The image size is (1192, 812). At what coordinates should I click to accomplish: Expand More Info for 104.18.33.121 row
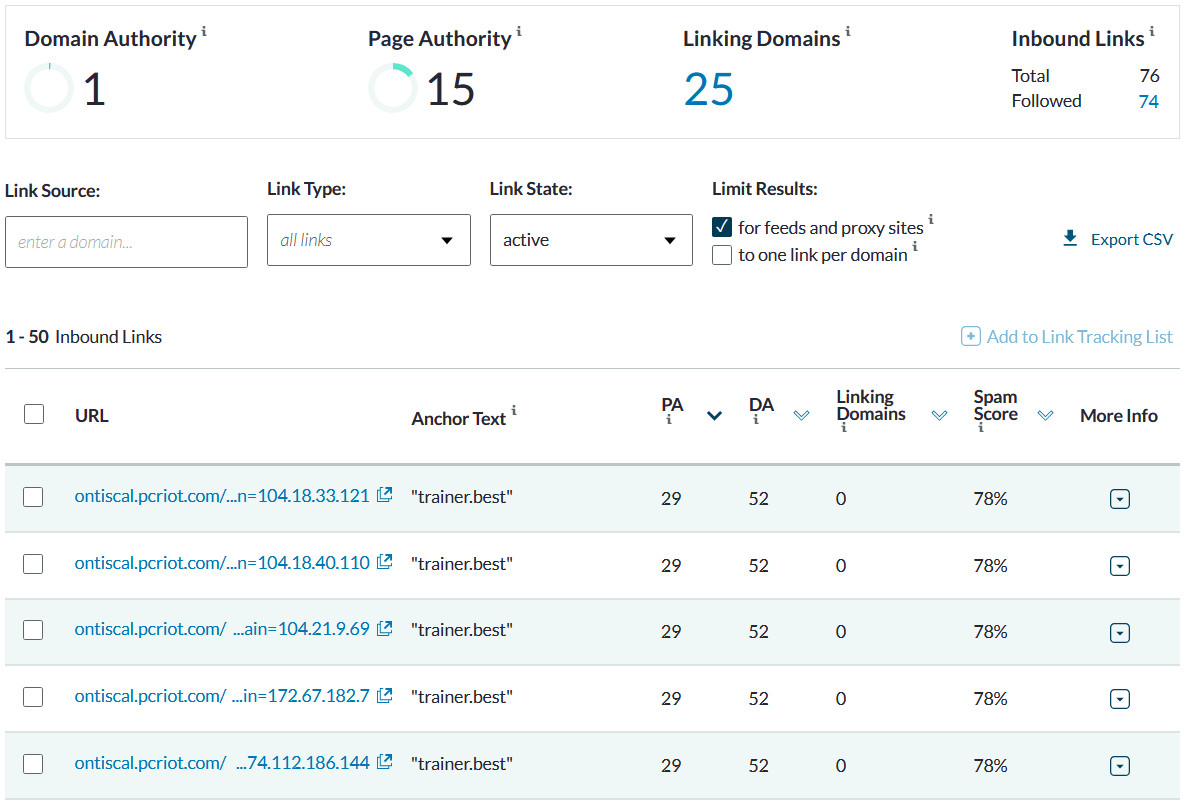pos(1120,499)
